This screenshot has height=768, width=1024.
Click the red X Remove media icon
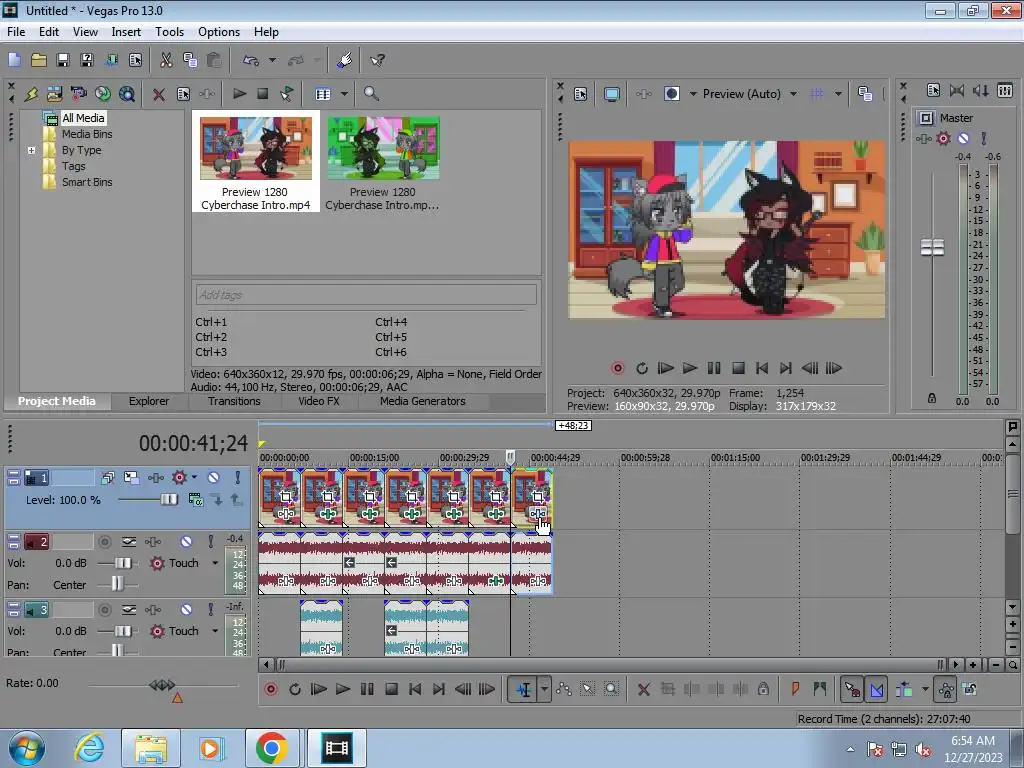point(158,94)
